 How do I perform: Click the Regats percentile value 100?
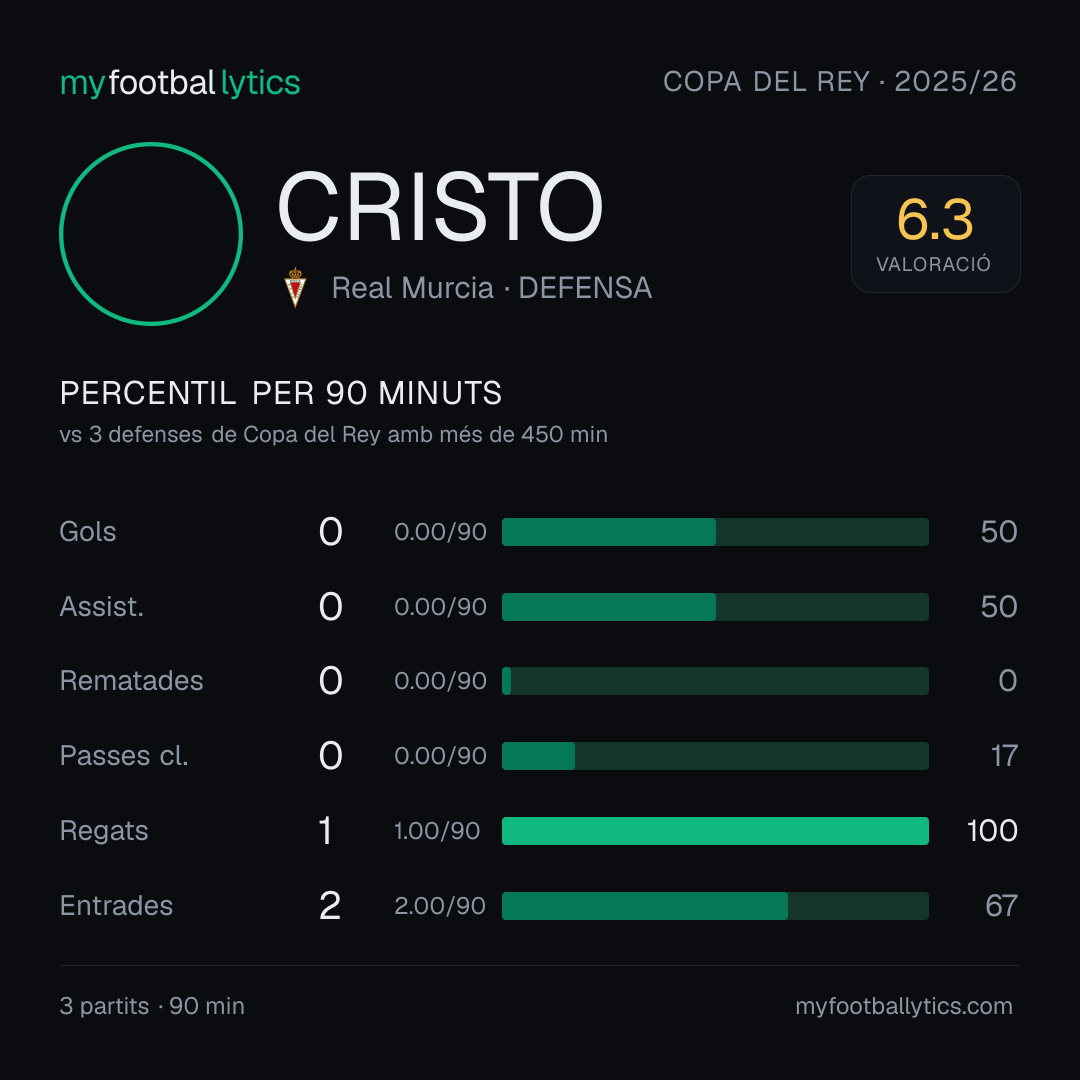pyautogui.click(x=992, y=831)
